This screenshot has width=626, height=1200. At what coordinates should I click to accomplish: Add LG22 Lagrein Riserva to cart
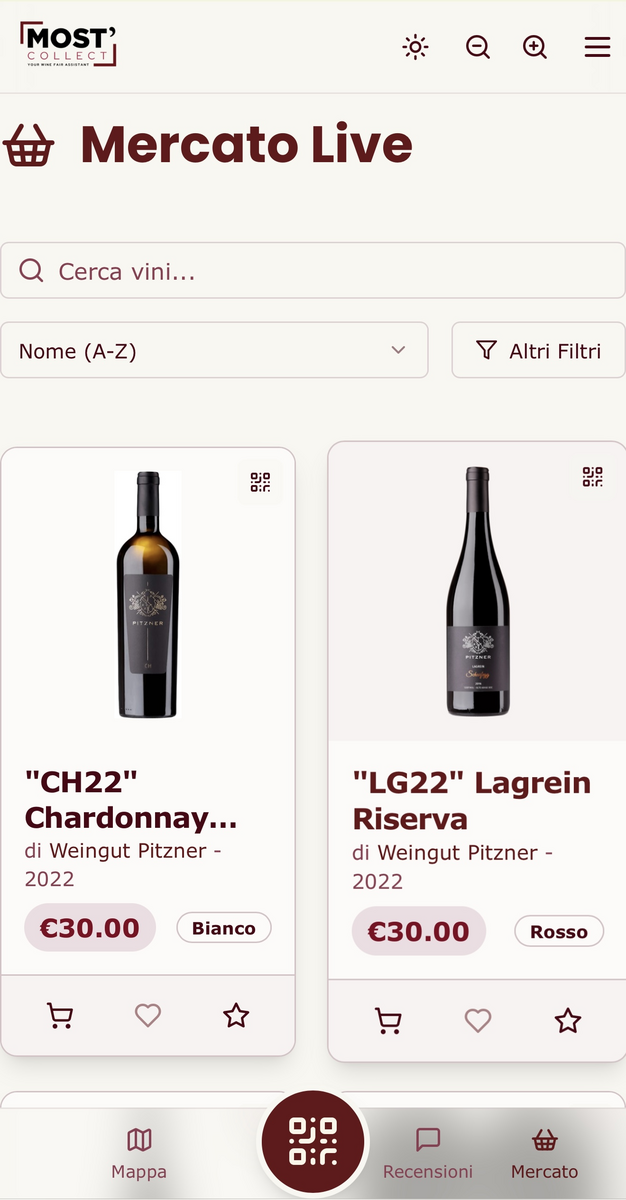click(x=388, y=1020)
